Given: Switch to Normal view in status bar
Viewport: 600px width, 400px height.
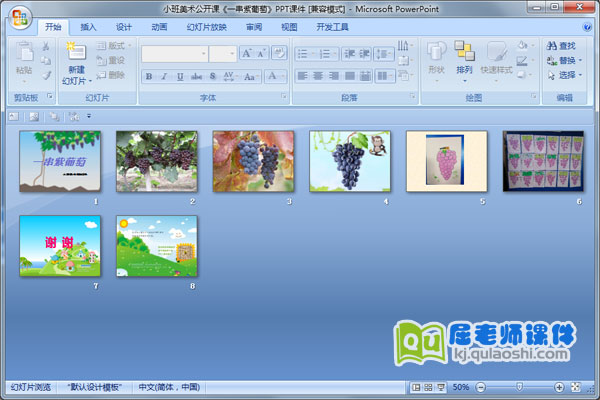Looking at the screenshot, I should 416,387.
